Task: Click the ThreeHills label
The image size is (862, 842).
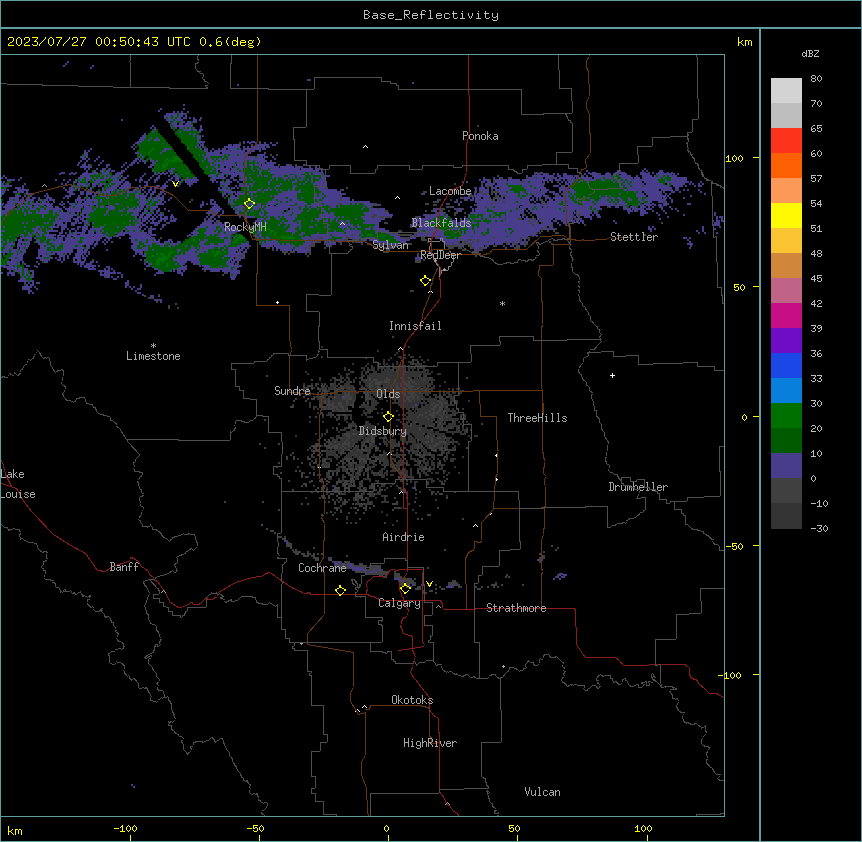Action: click(x=537, y=418)
